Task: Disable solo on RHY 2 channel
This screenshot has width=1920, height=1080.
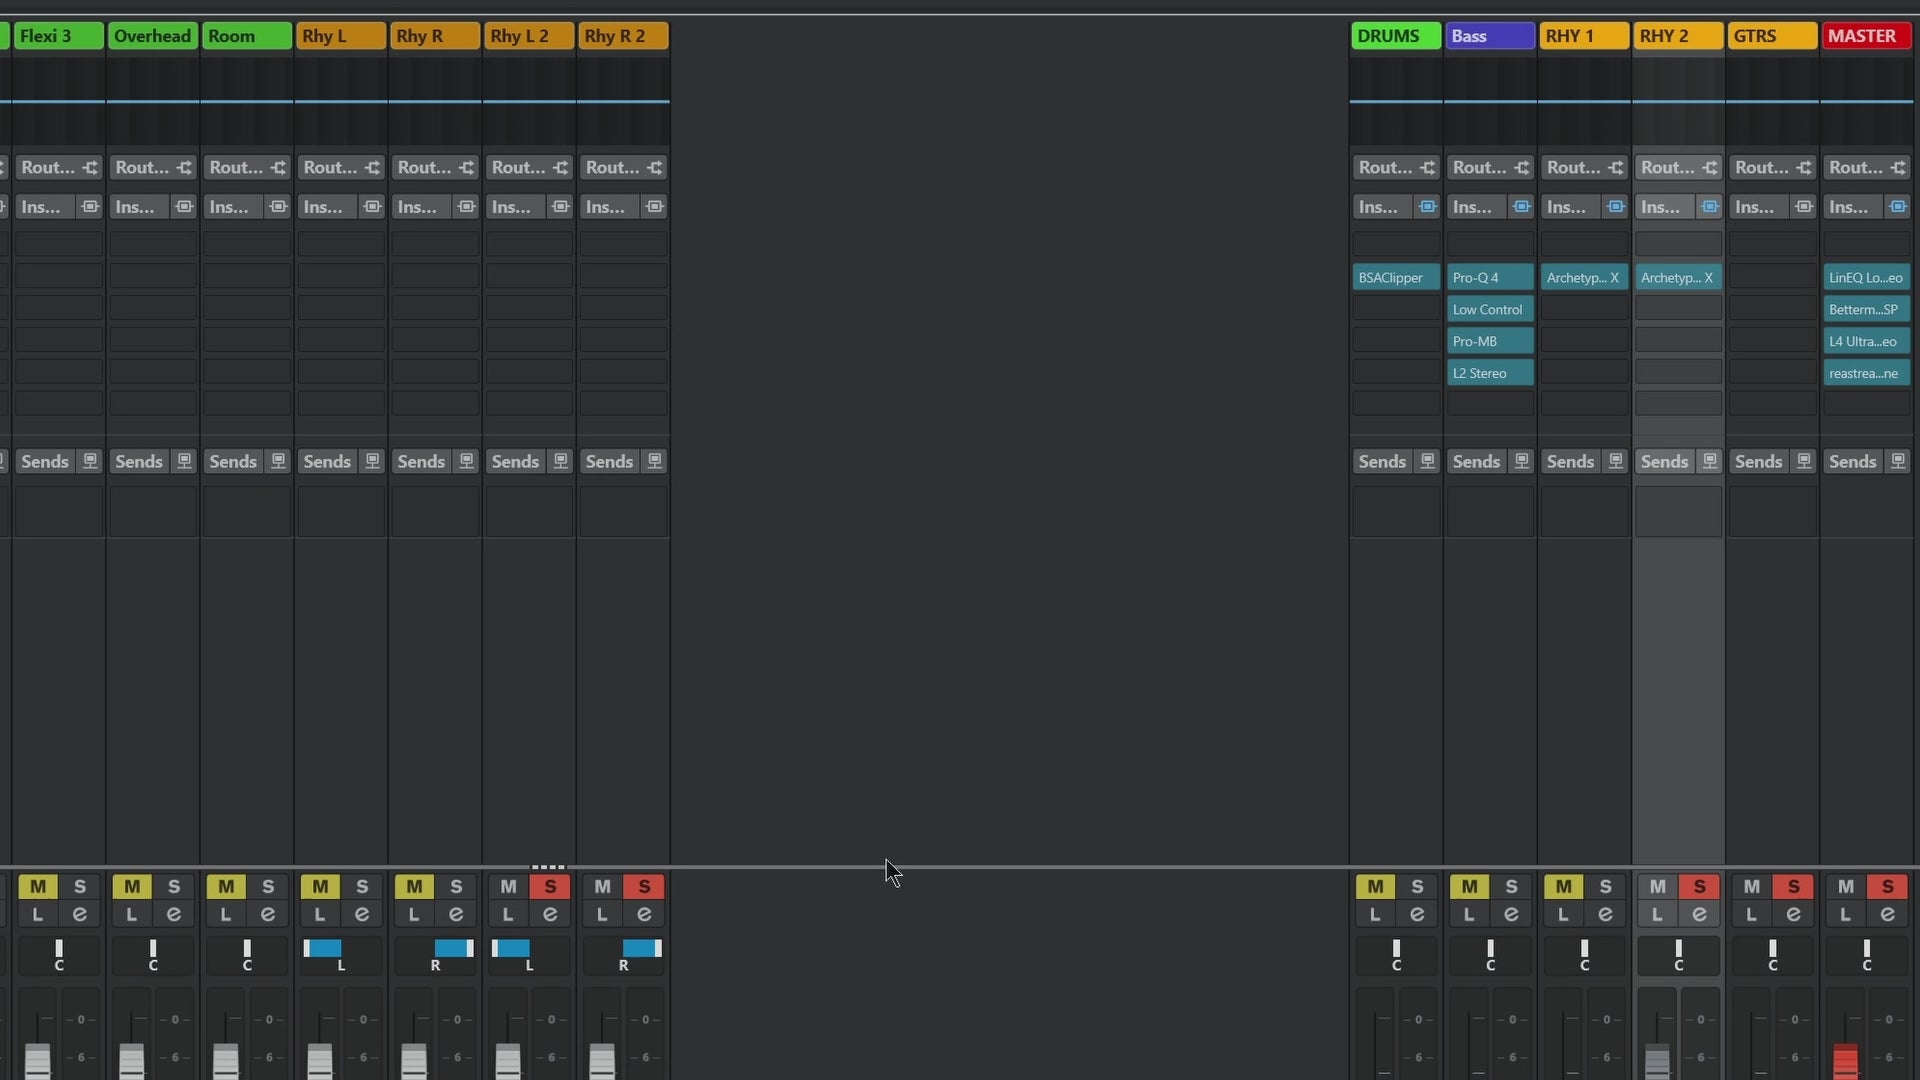Action: pos(1699,887)
